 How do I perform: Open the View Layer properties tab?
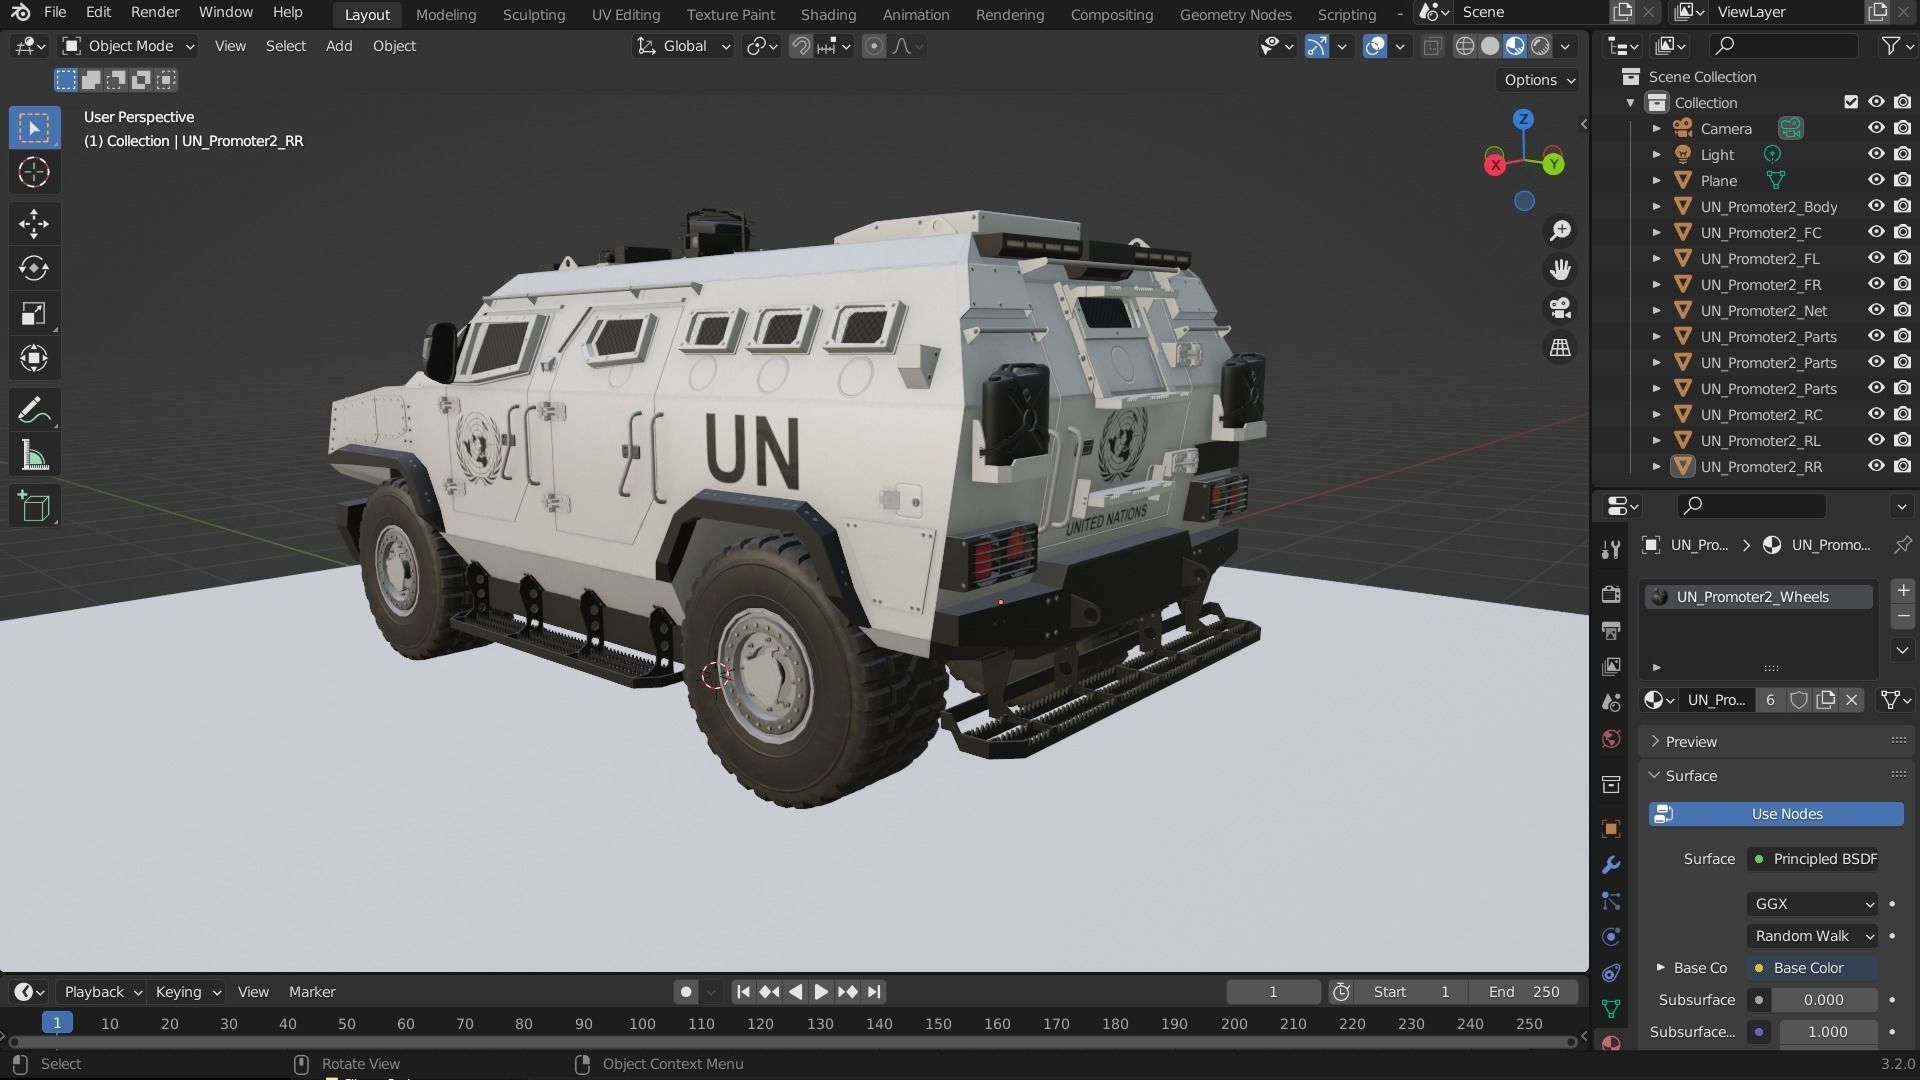pyautogui.click(x=1611, y=666)
